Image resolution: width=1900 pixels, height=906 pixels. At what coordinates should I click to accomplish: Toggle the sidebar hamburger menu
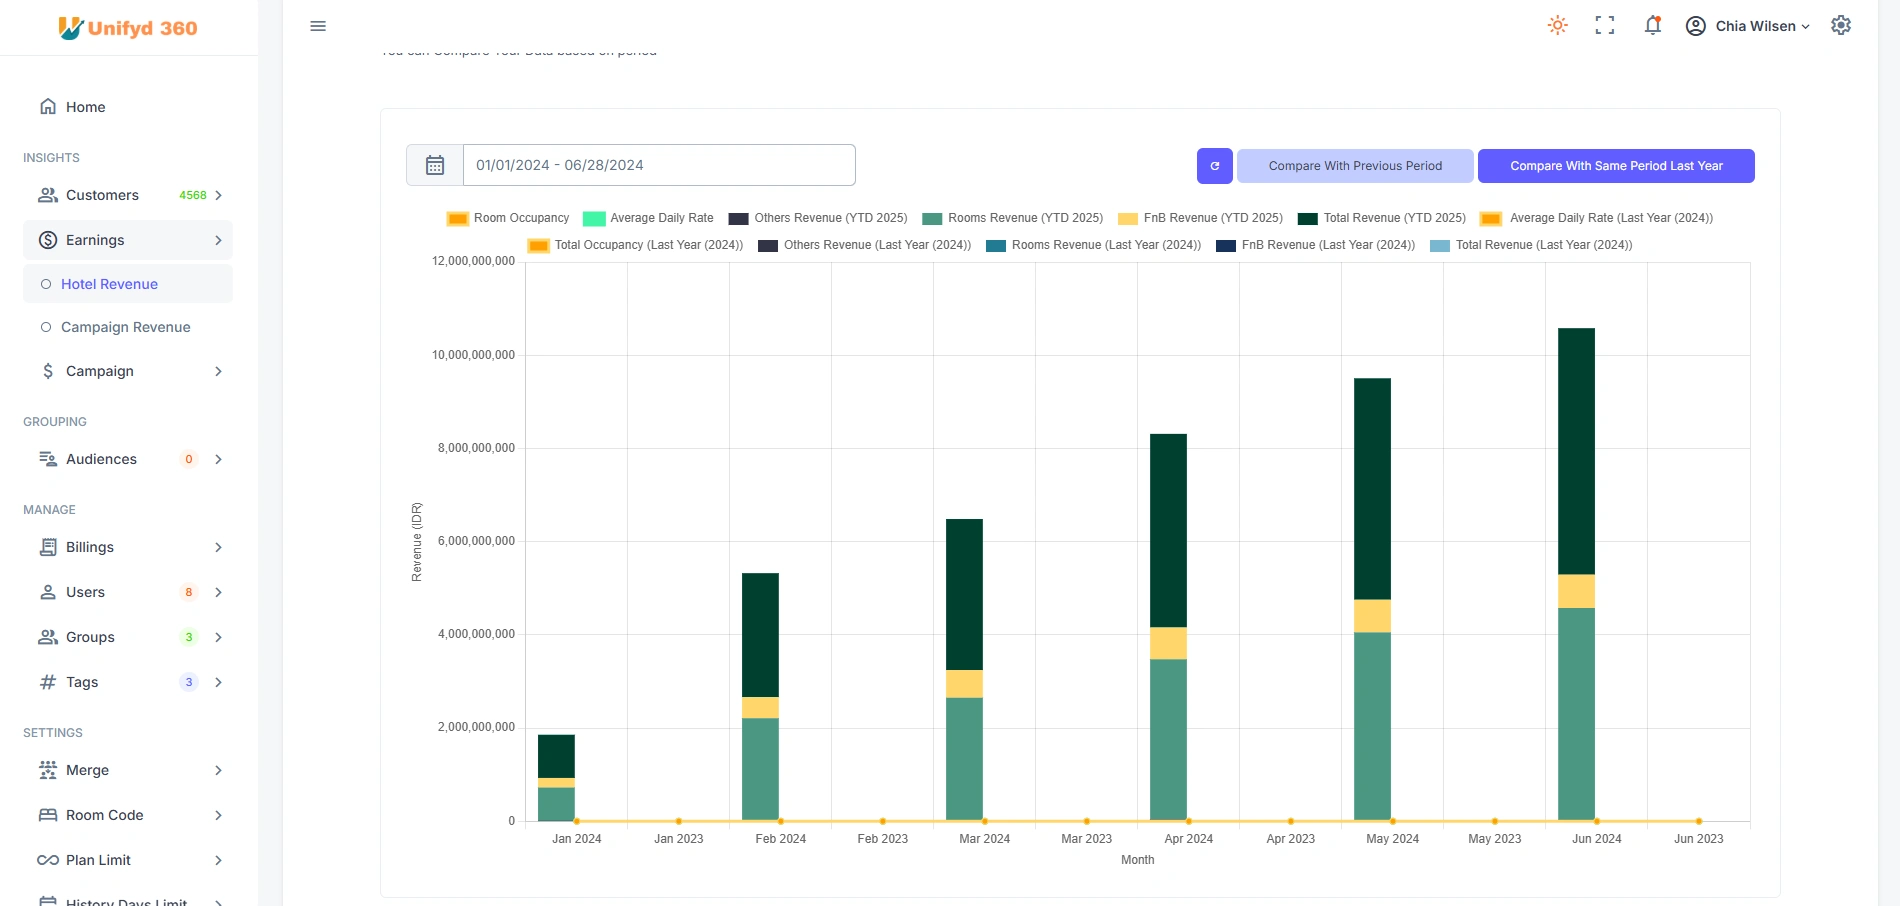click(x=318, y=26)
